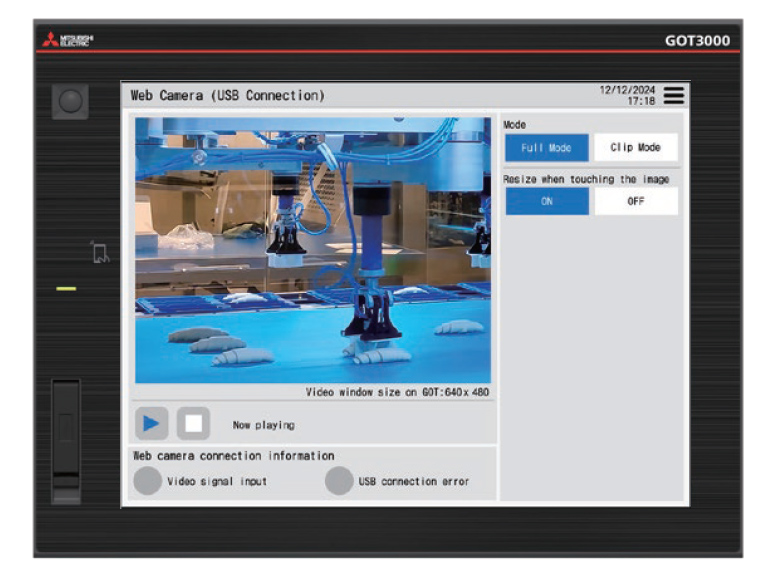Enable resize when touching with ON

546,201
